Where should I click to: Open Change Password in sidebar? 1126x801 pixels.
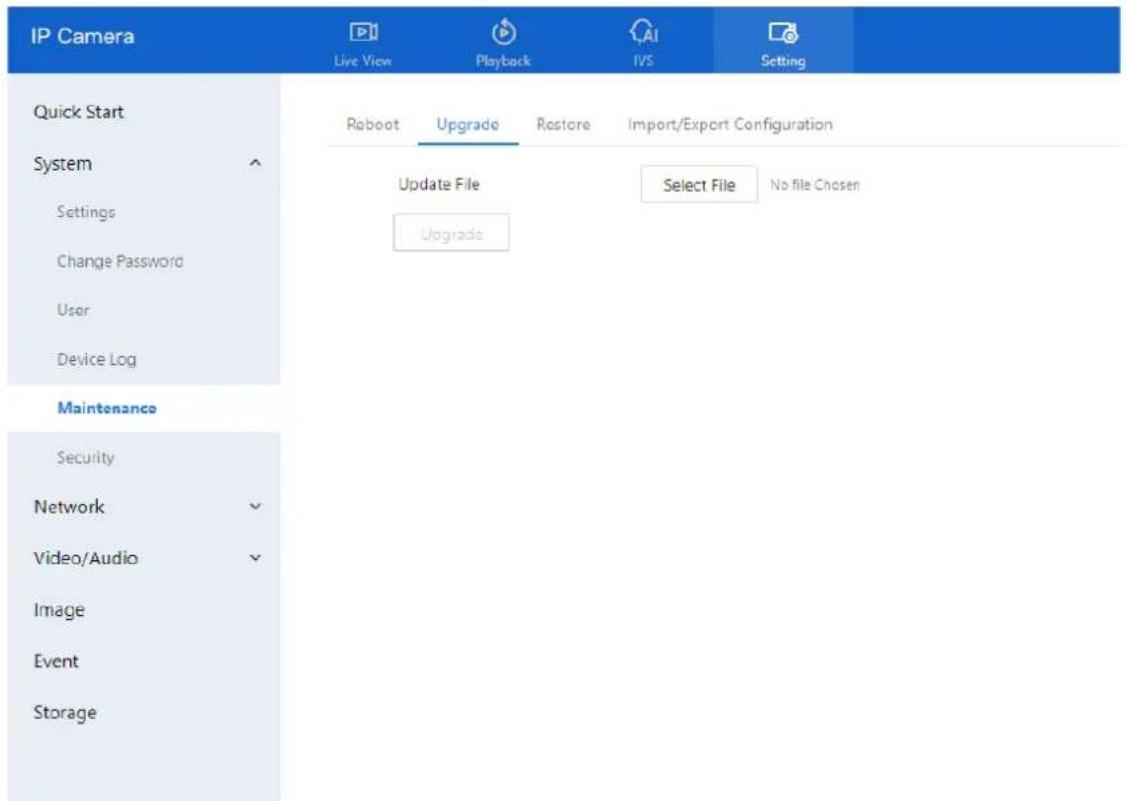(x=120, y=261)
